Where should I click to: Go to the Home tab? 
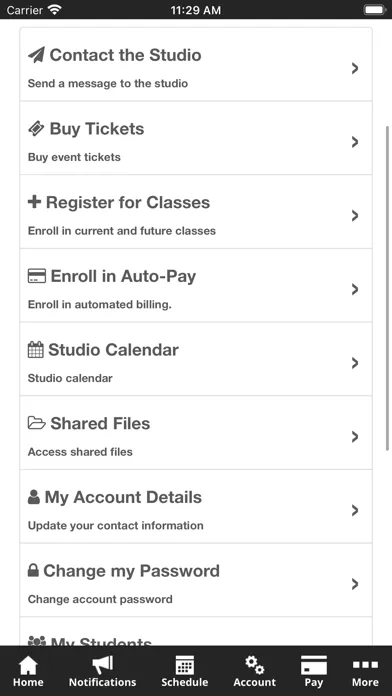point(28,671)
